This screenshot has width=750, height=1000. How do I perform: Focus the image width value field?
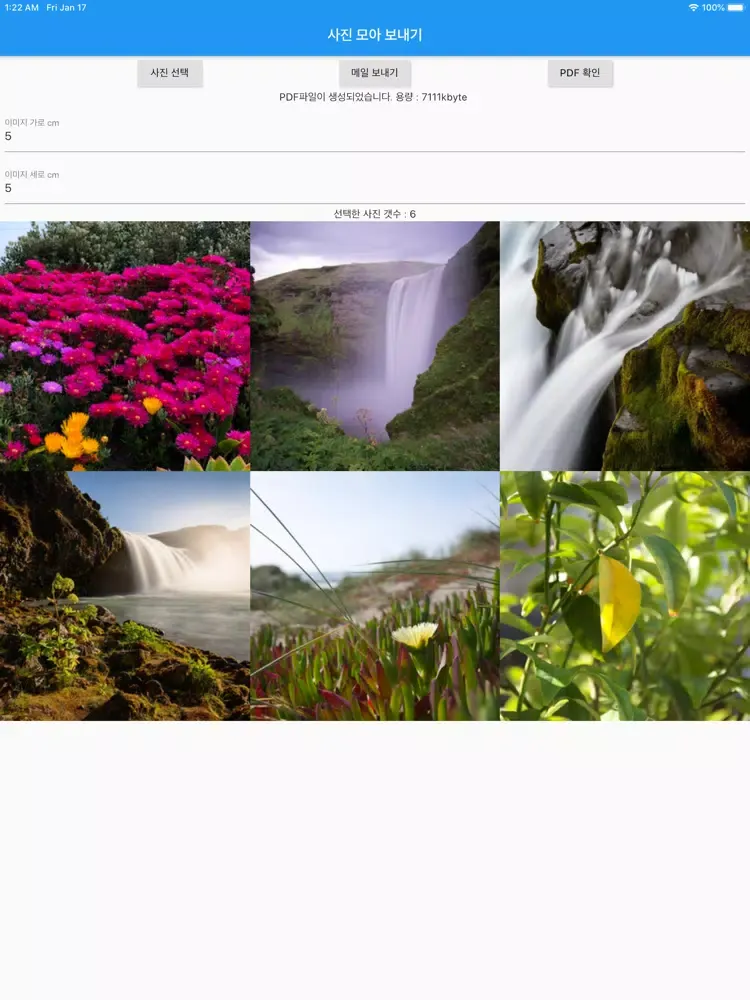(x=374, y=137)
